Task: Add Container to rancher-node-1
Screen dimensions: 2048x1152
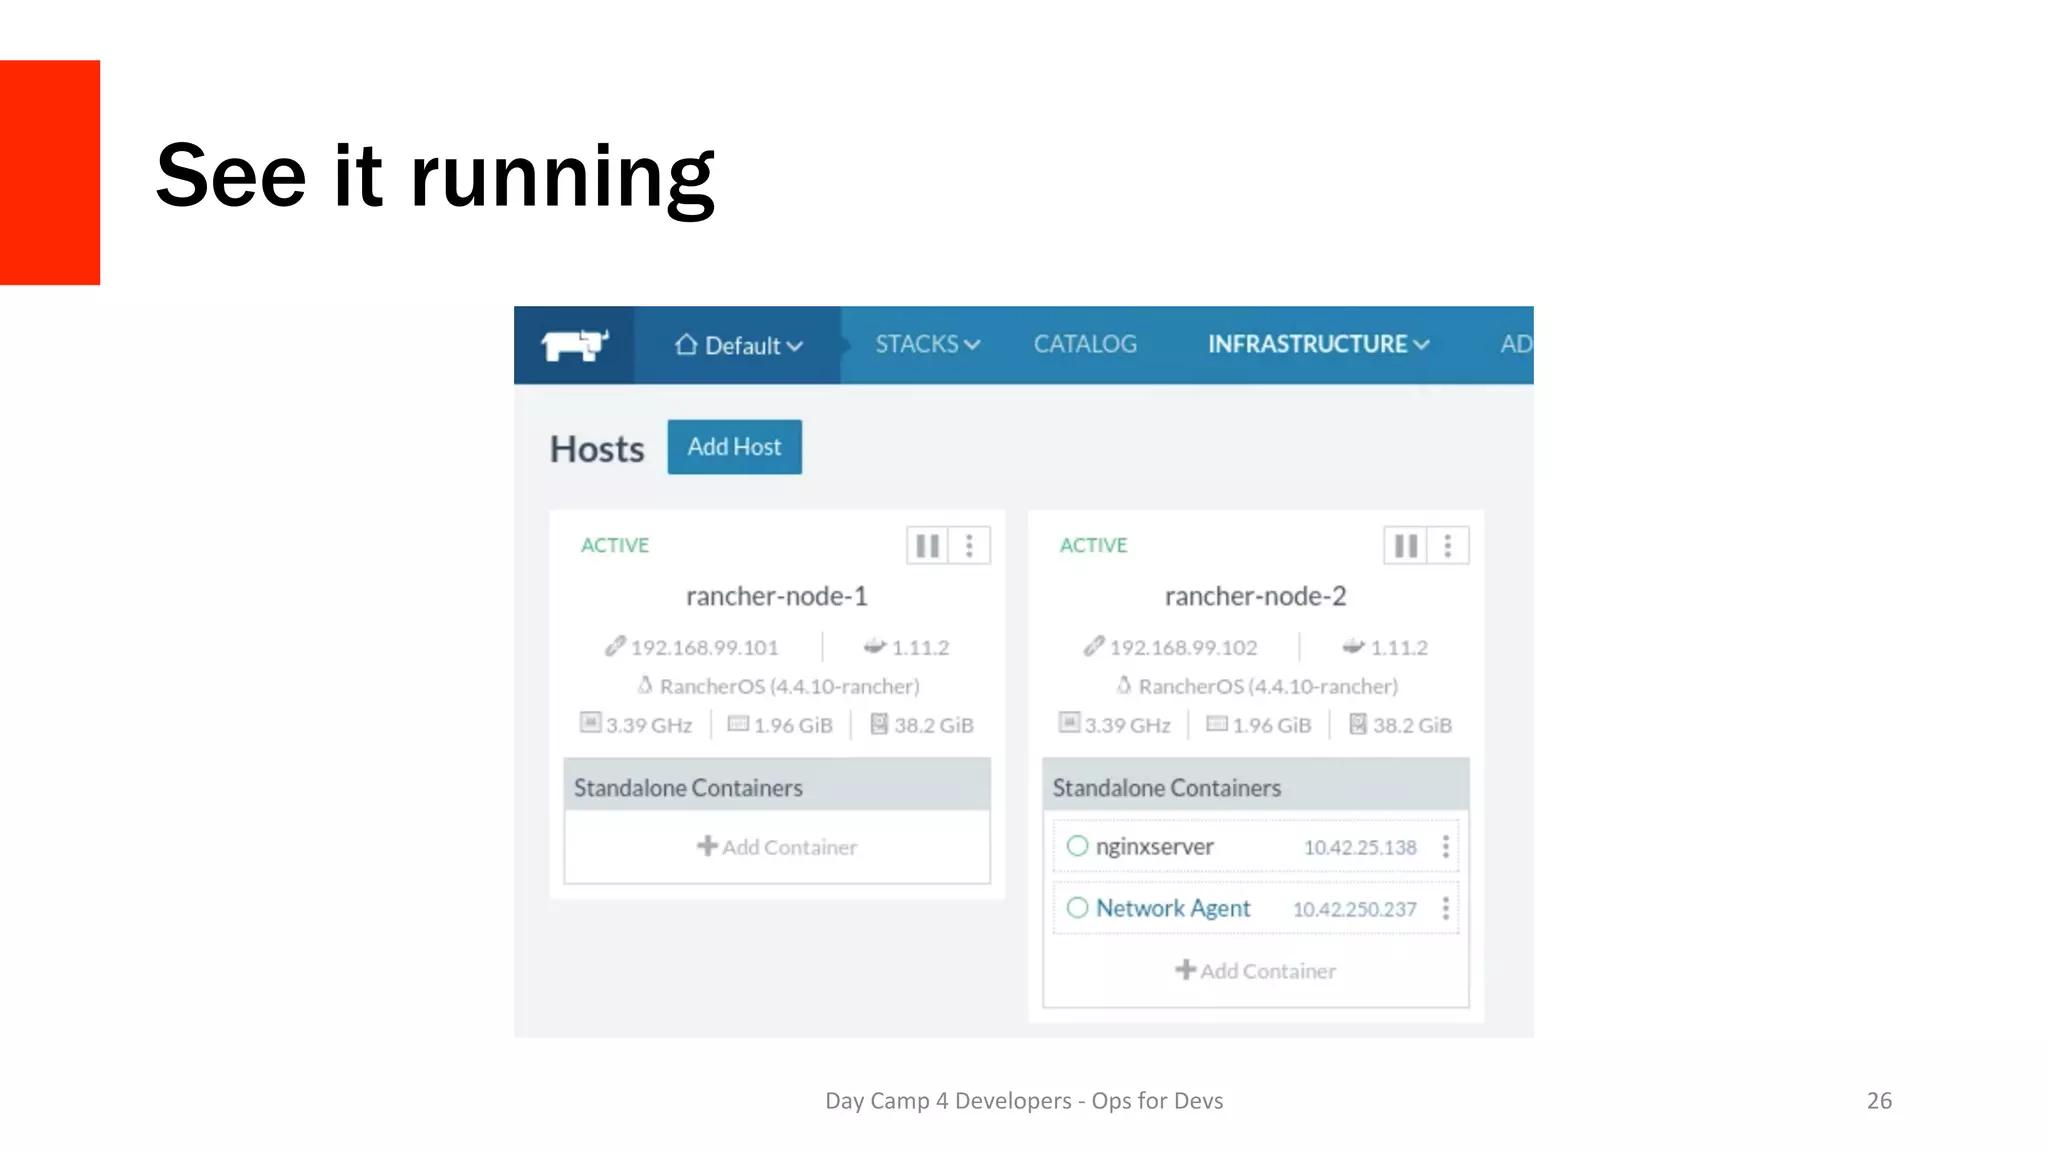Action: click(x=777, y=847)
